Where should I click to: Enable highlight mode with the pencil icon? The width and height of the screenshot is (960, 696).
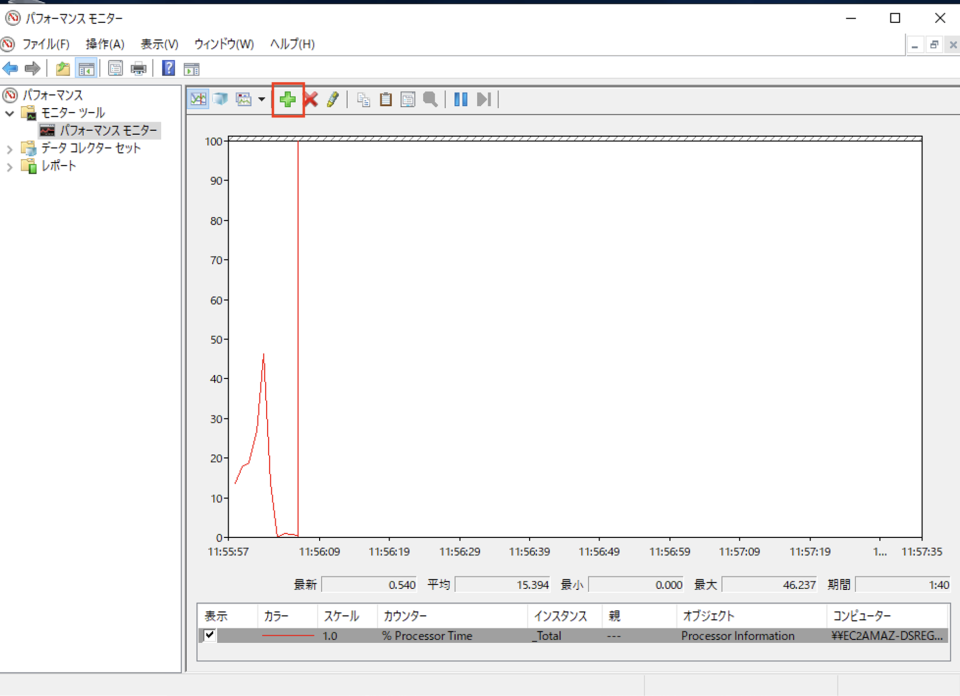[x=332, y=99]
